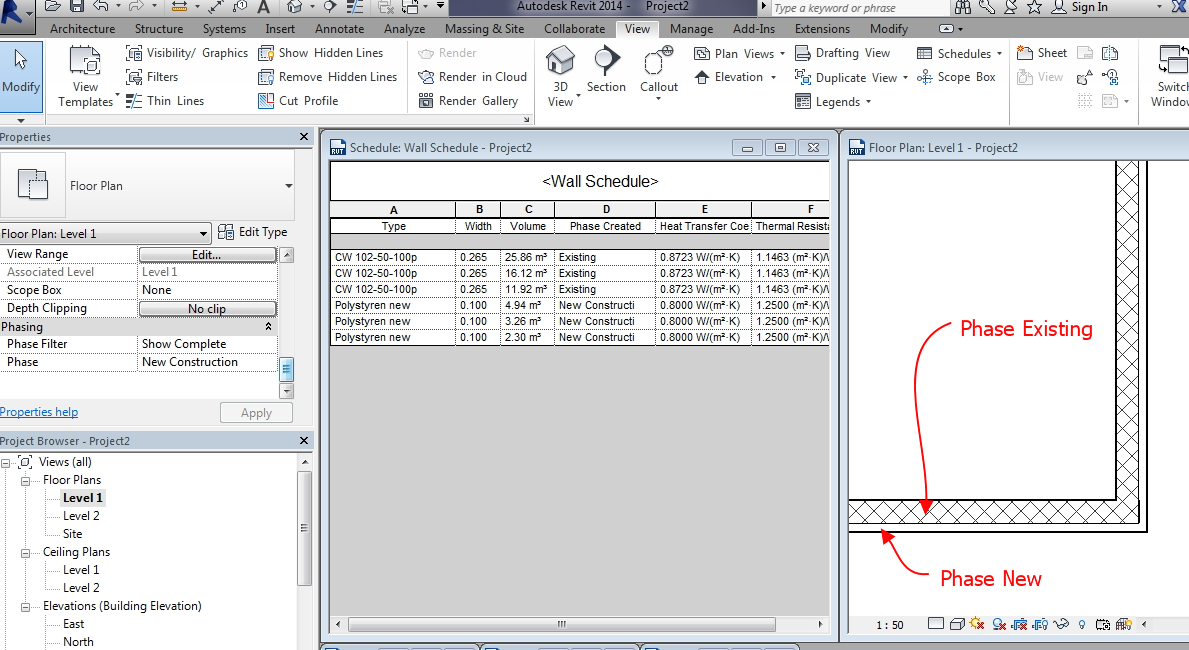
Task: Create a new Sheet
Action: click(1041, 53)
